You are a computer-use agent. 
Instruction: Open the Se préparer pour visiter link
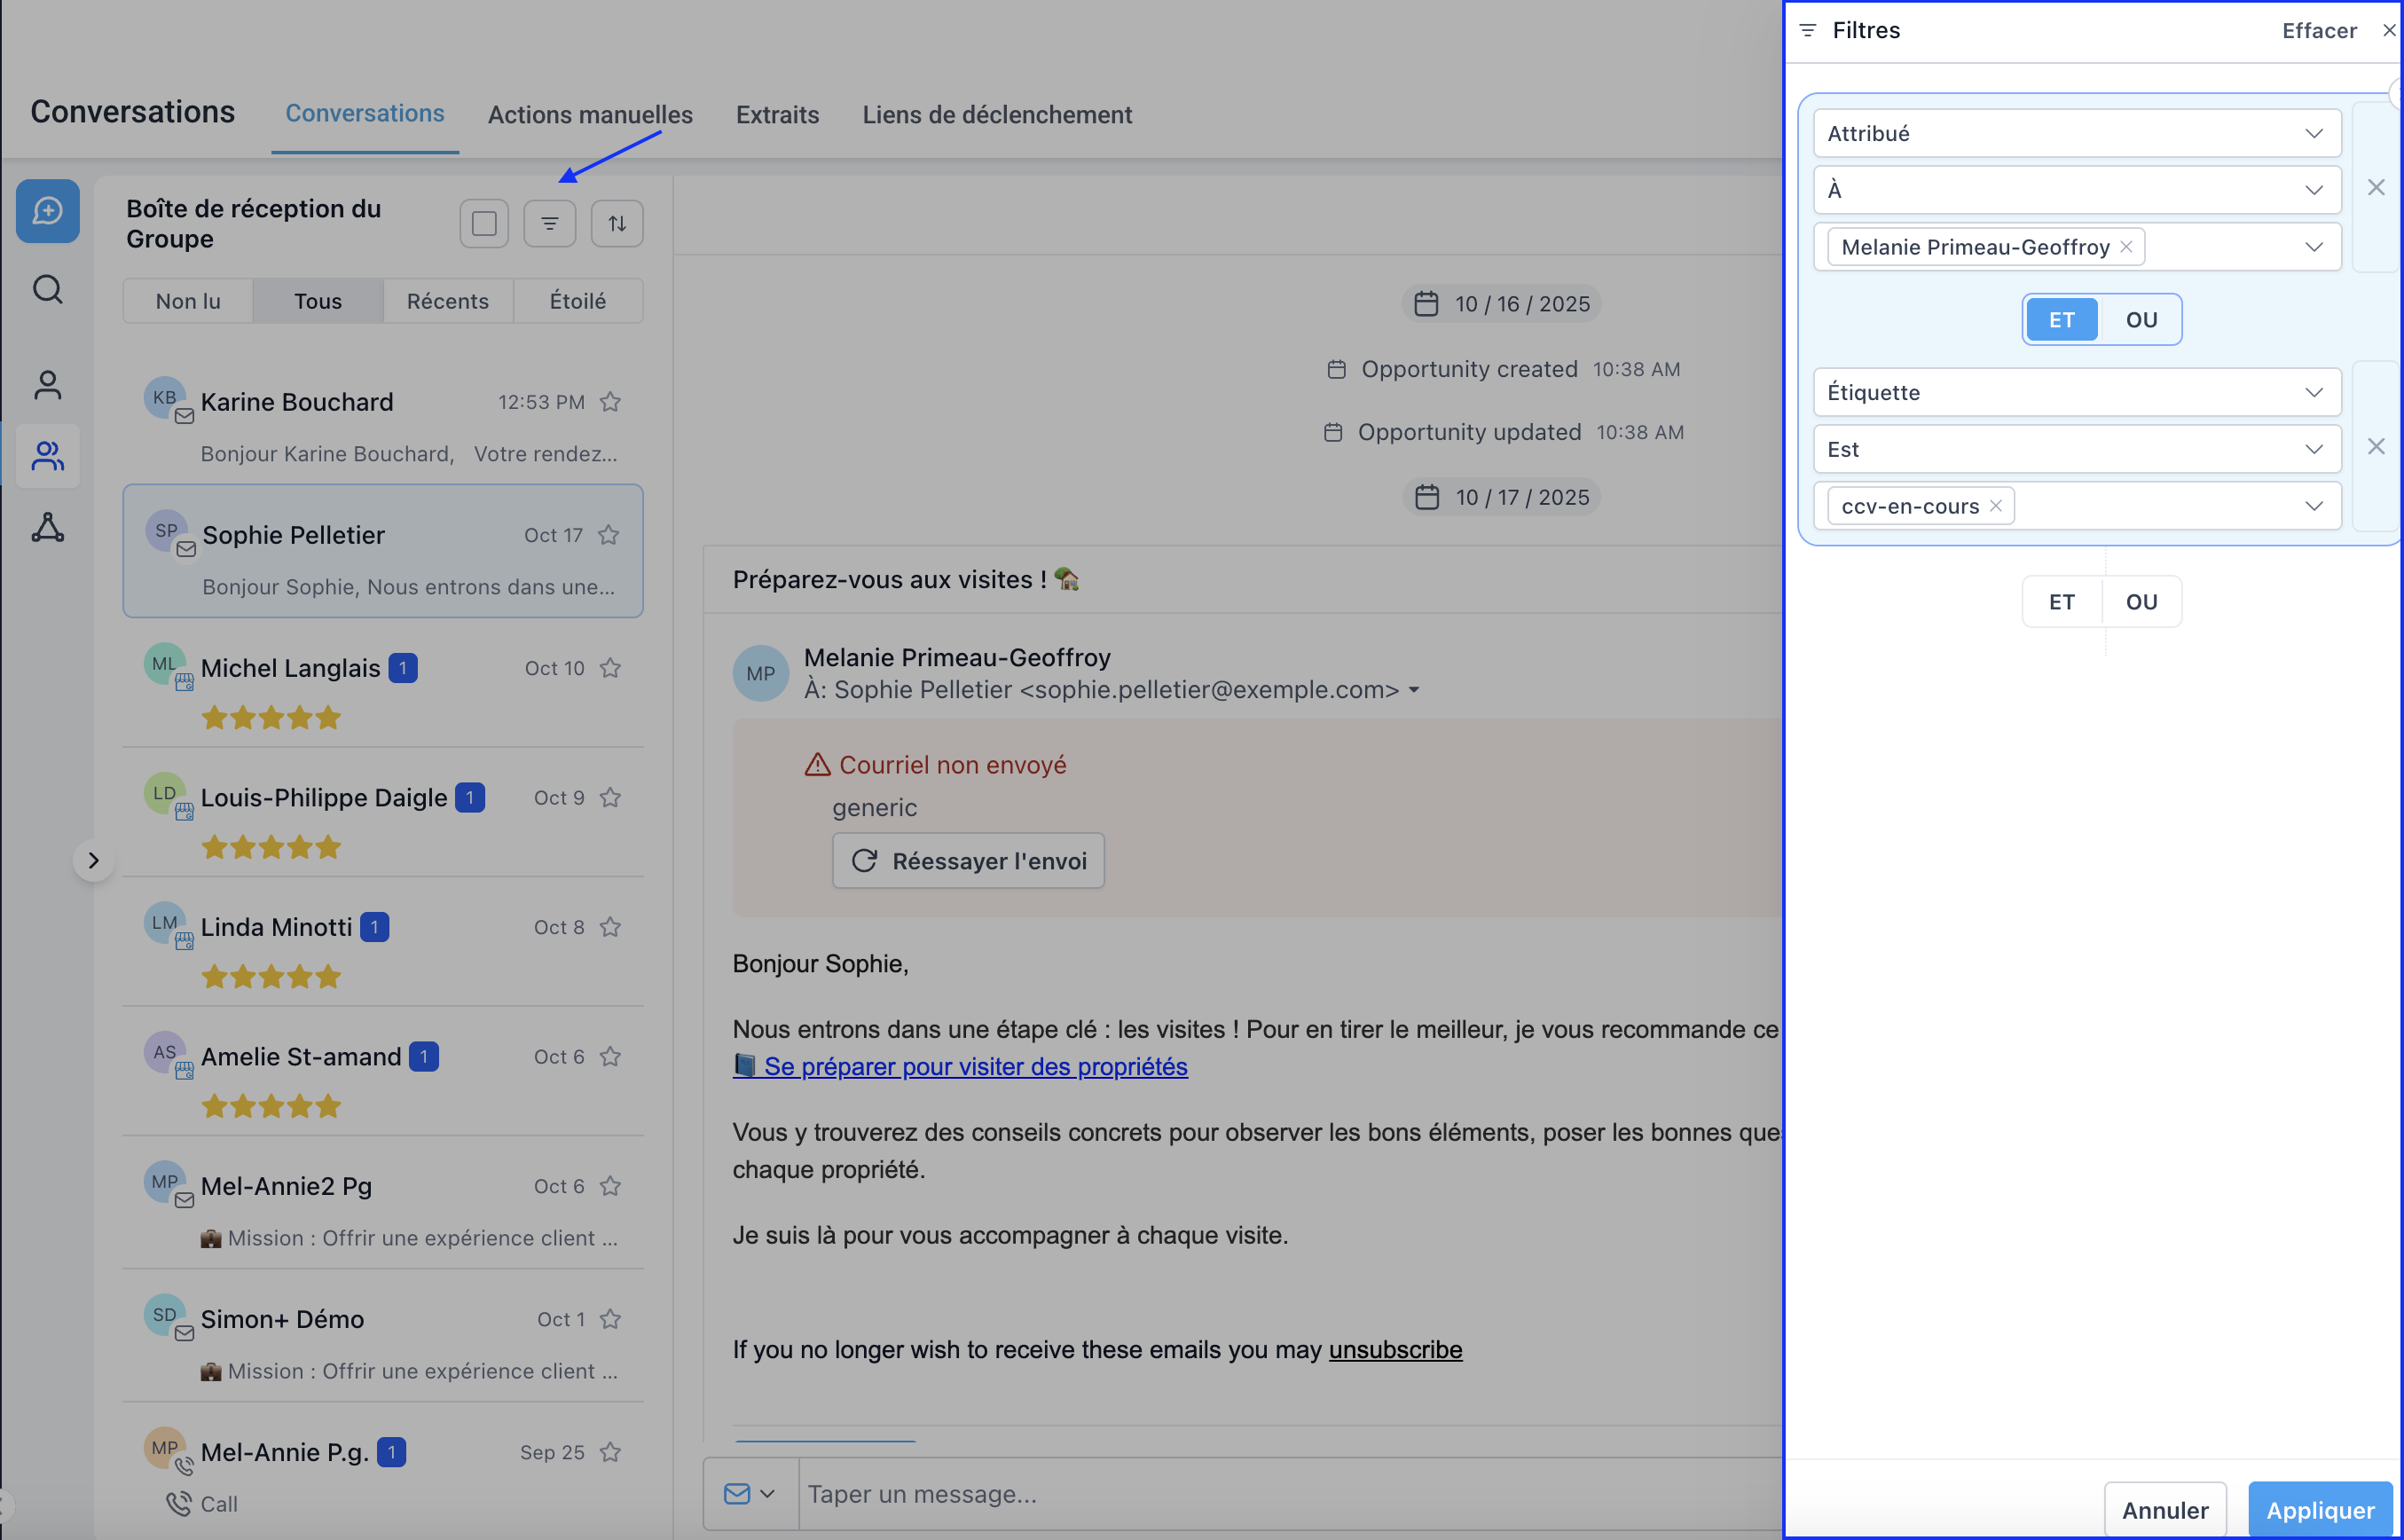[974, 1067]
